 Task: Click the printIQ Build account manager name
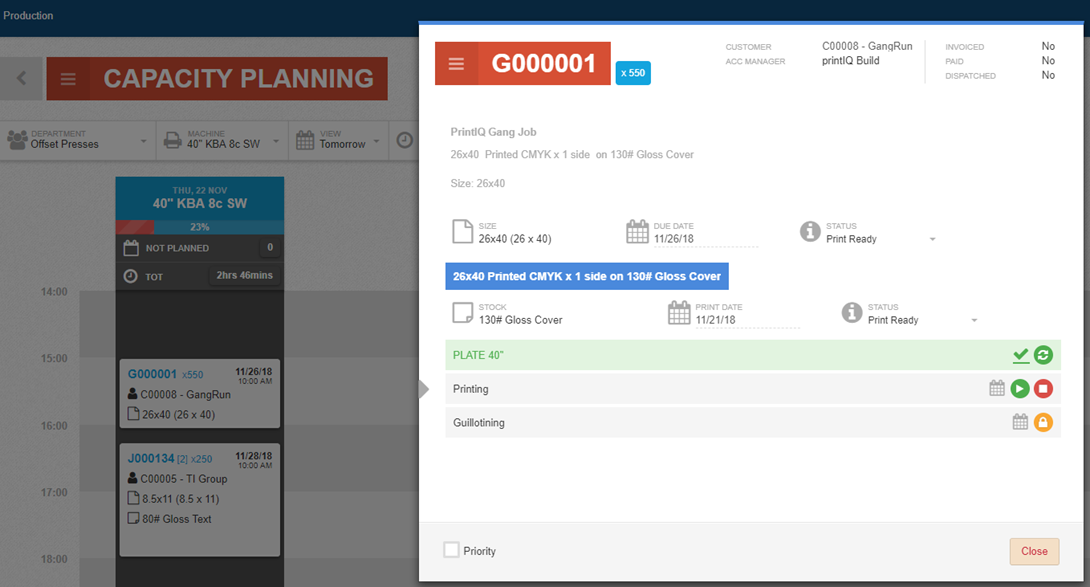850,61
